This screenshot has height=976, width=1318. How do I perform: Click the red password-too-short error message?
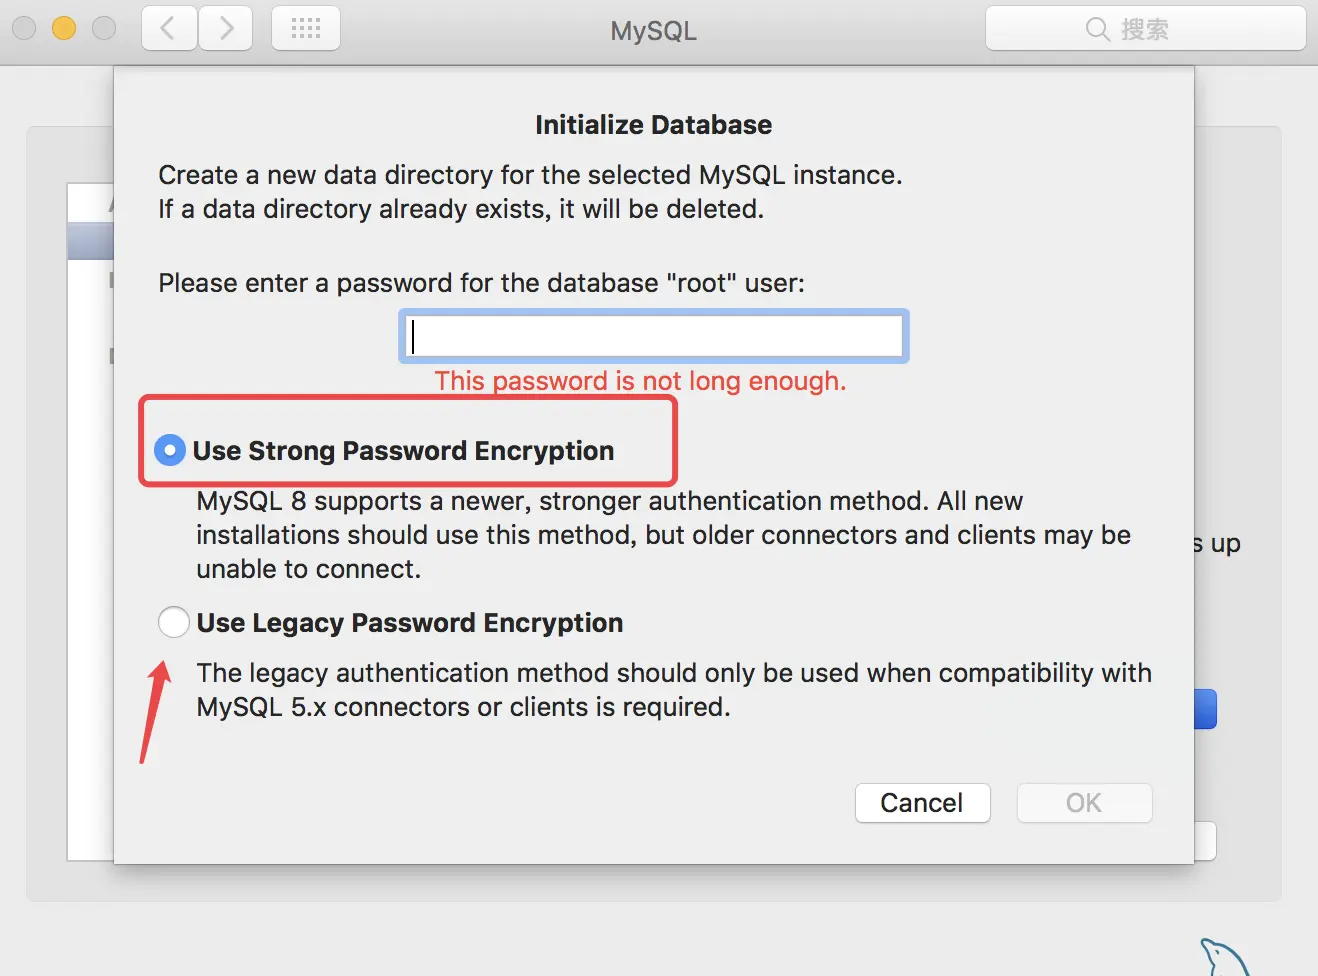pyautogui.click(x=640, y=381)
